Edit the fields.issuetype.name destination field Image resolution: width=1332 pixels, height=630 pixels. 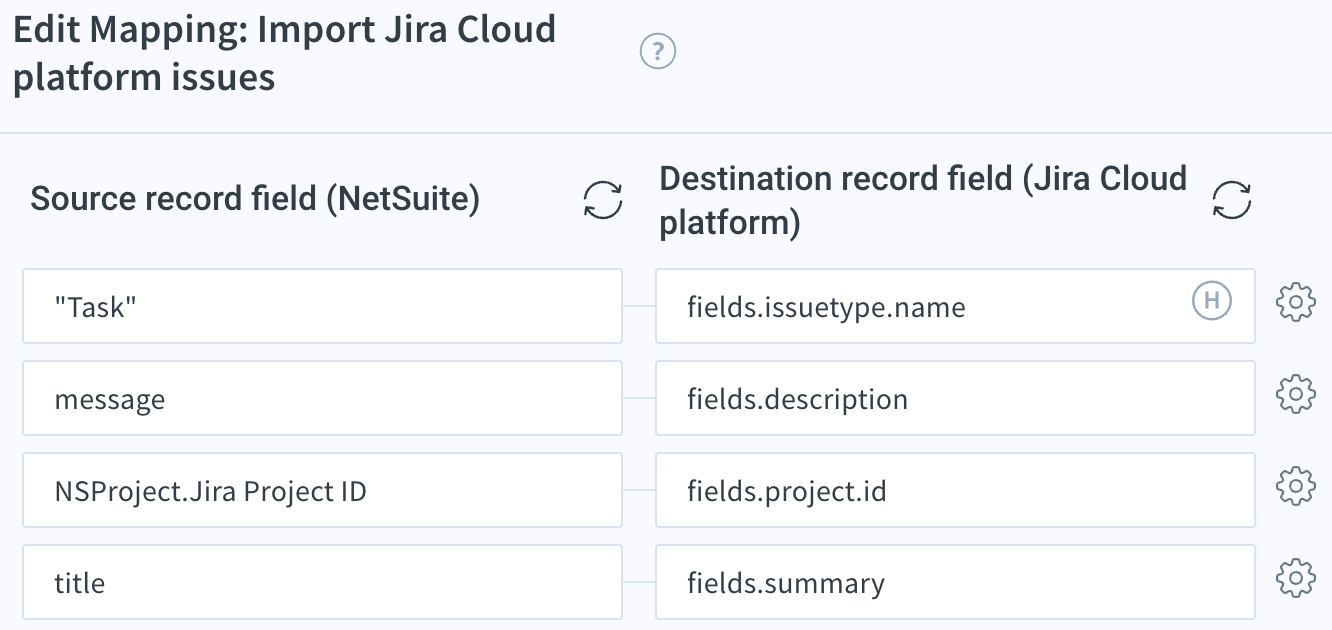(955, 306)
